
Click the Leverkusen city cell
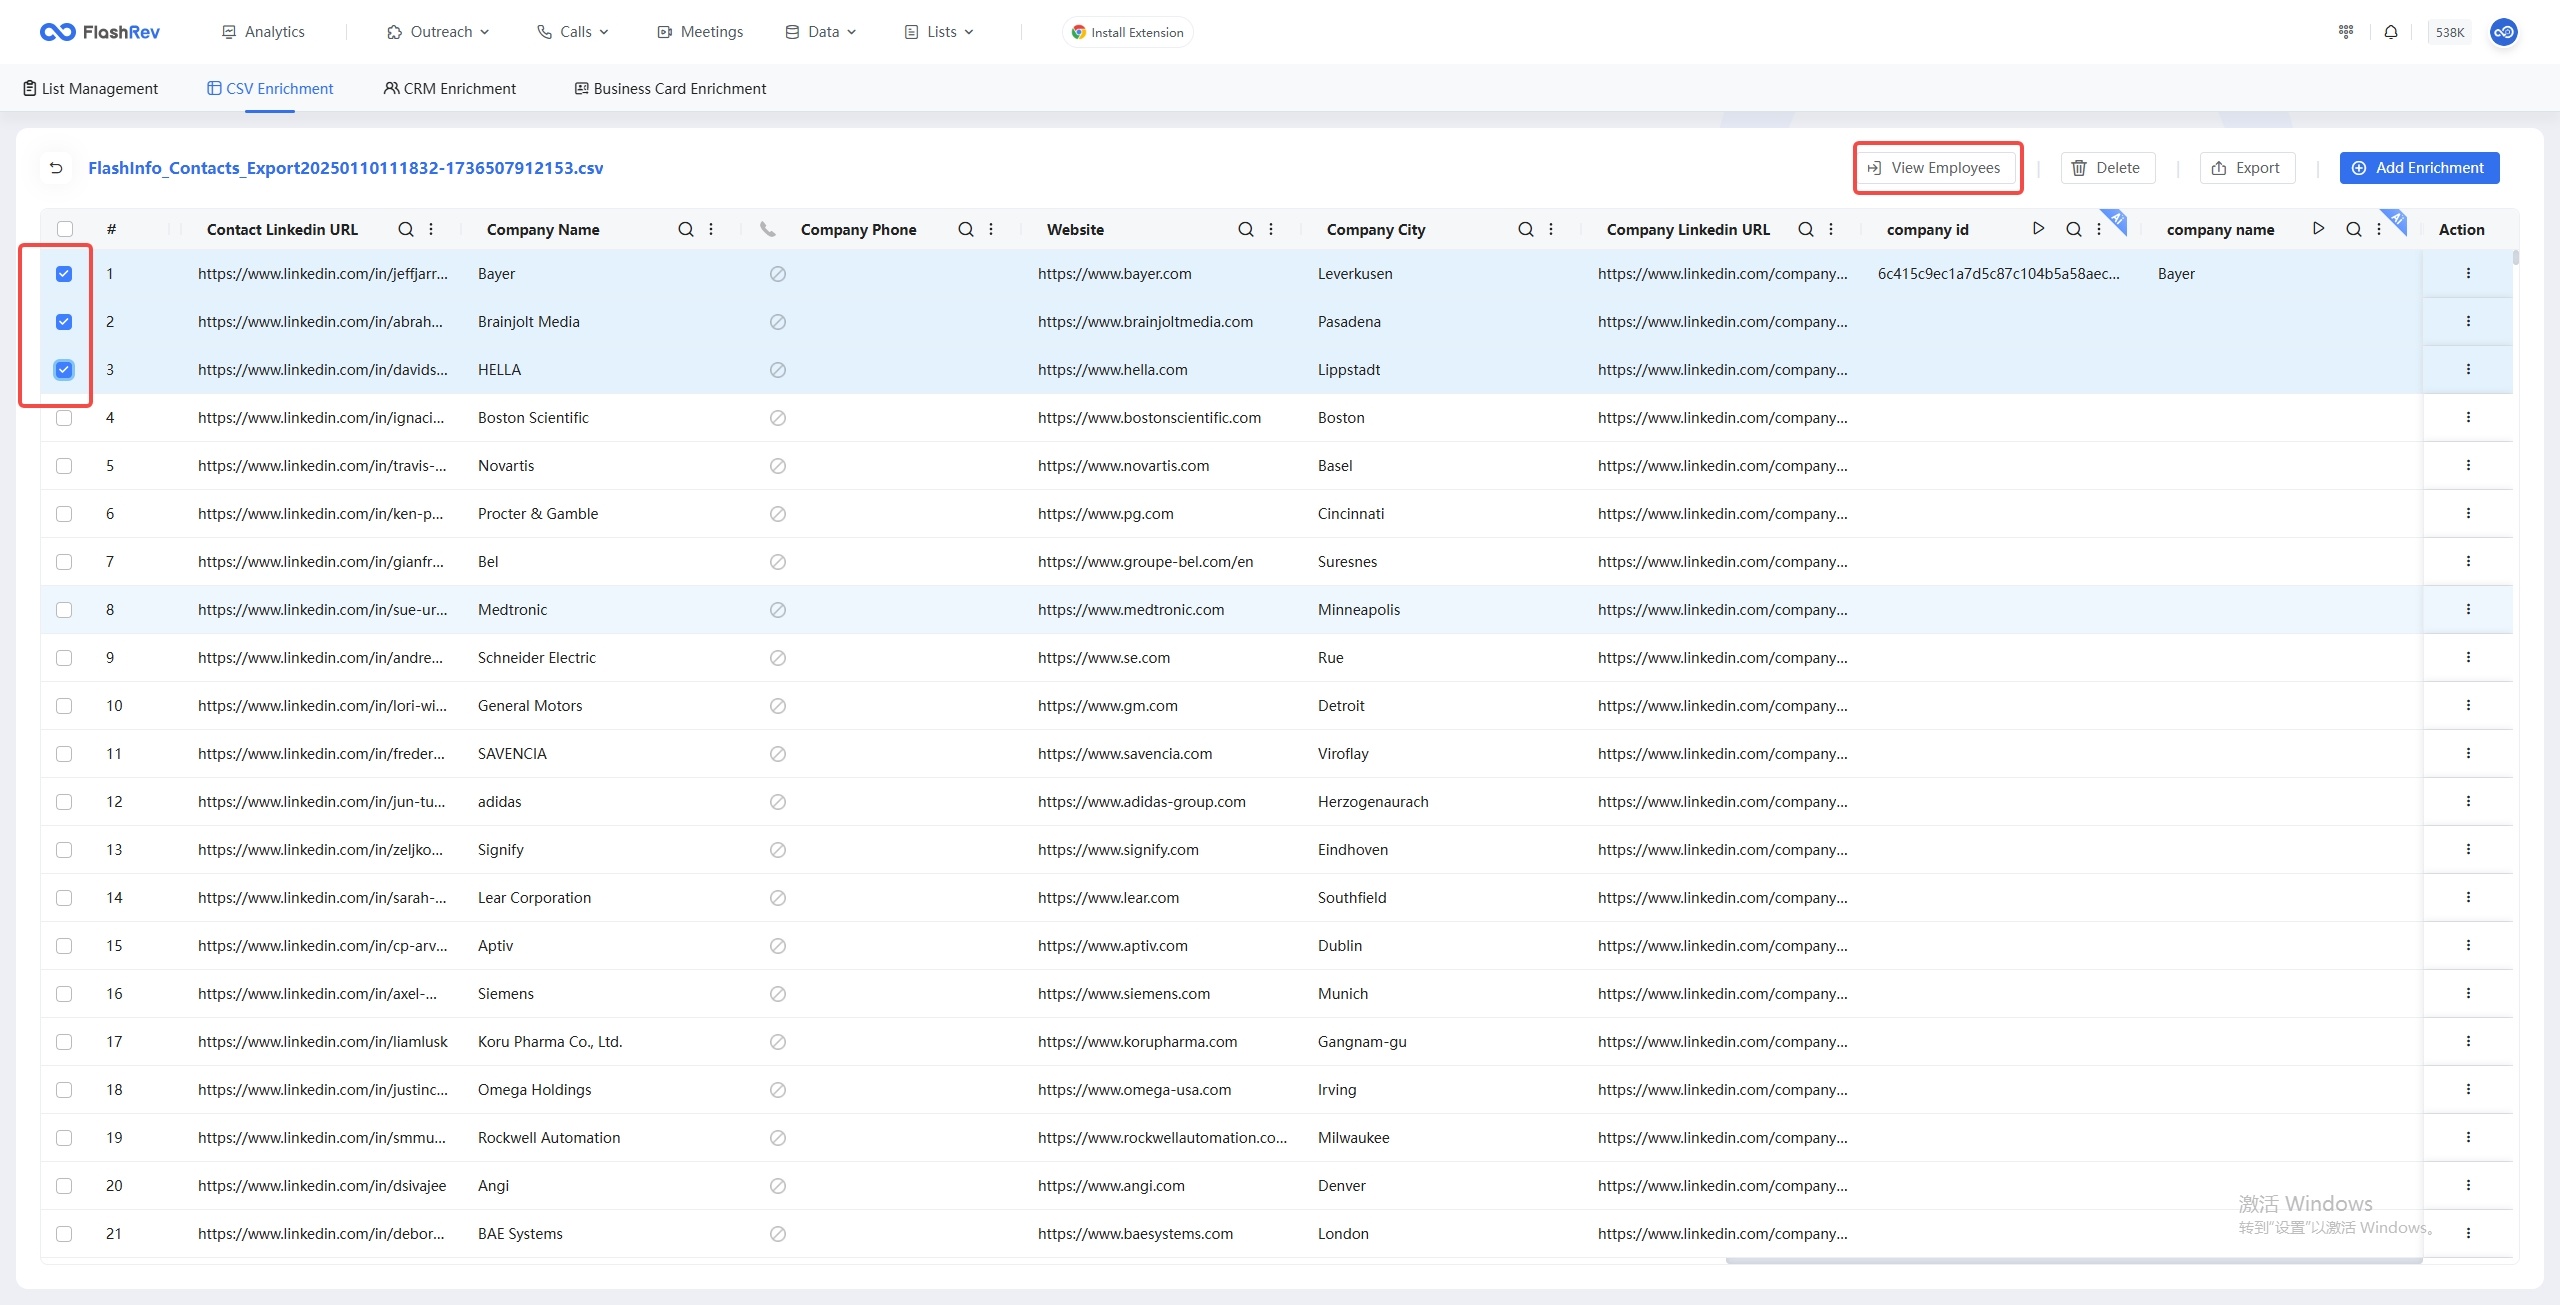(x=1355, y=274)
